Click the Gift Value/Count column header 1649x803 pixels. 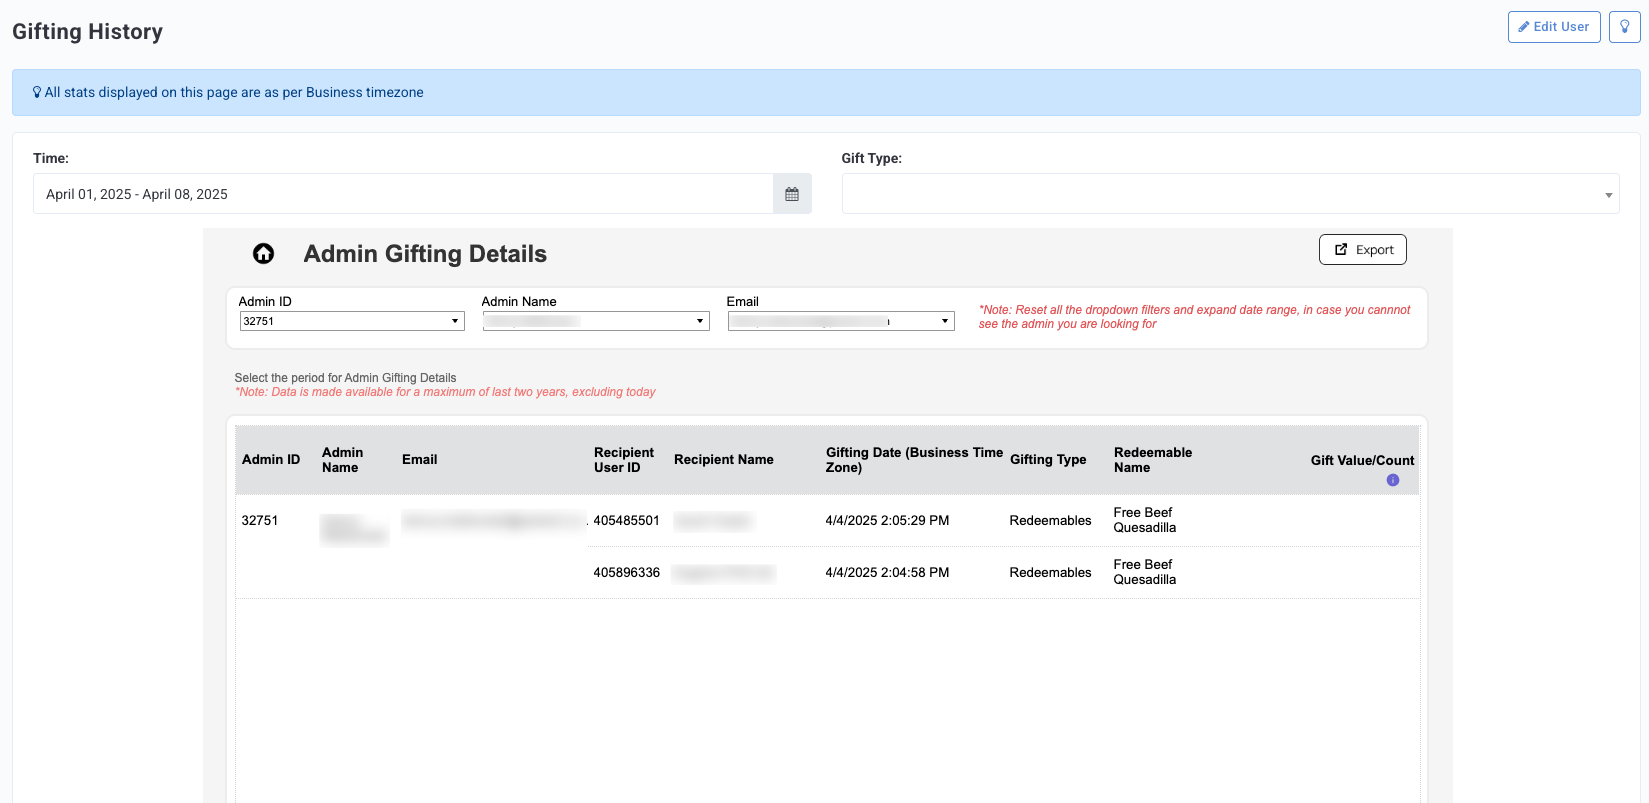(x=1363, y=461)
